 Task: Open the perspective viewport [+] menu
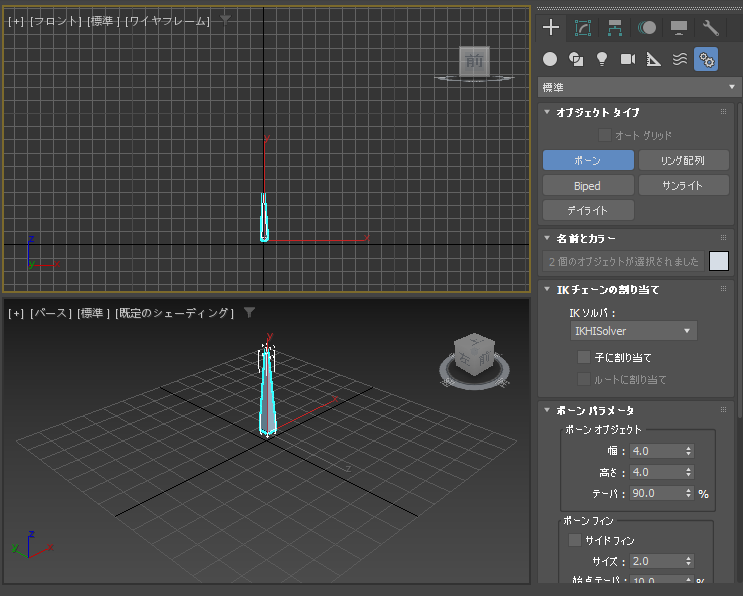(16, 313)
